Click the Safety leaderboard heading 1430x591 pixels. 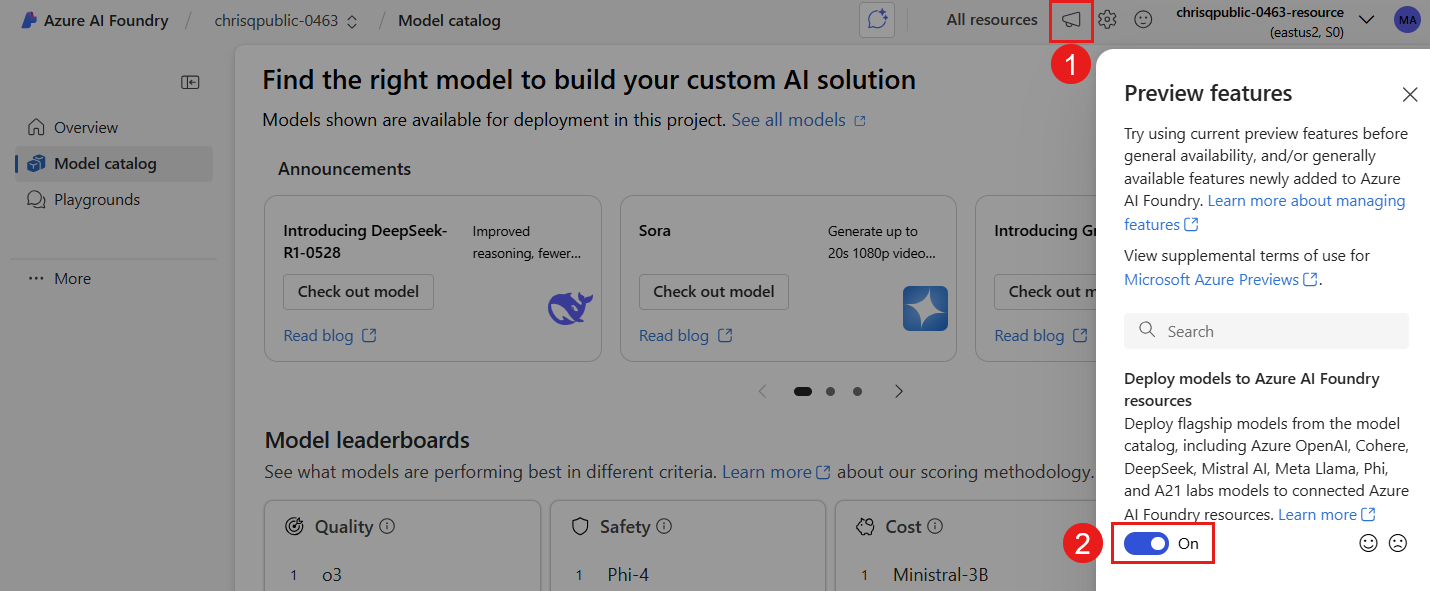pyautogui.click(x=625, y=526)
